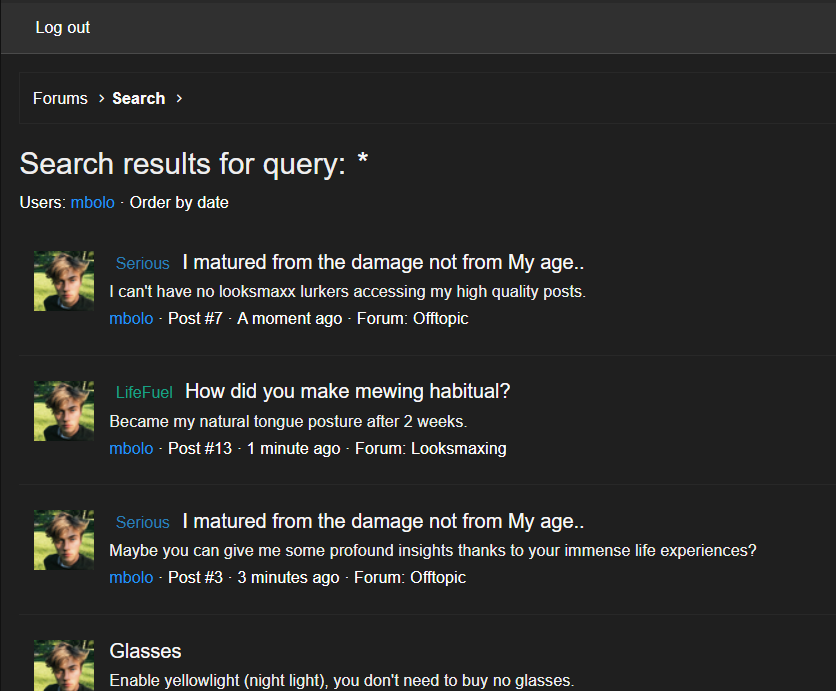The width and height of the screenshot is (836, 691).
Task: Select the LifeFuel prefix tag
Action: coord(144,392)
